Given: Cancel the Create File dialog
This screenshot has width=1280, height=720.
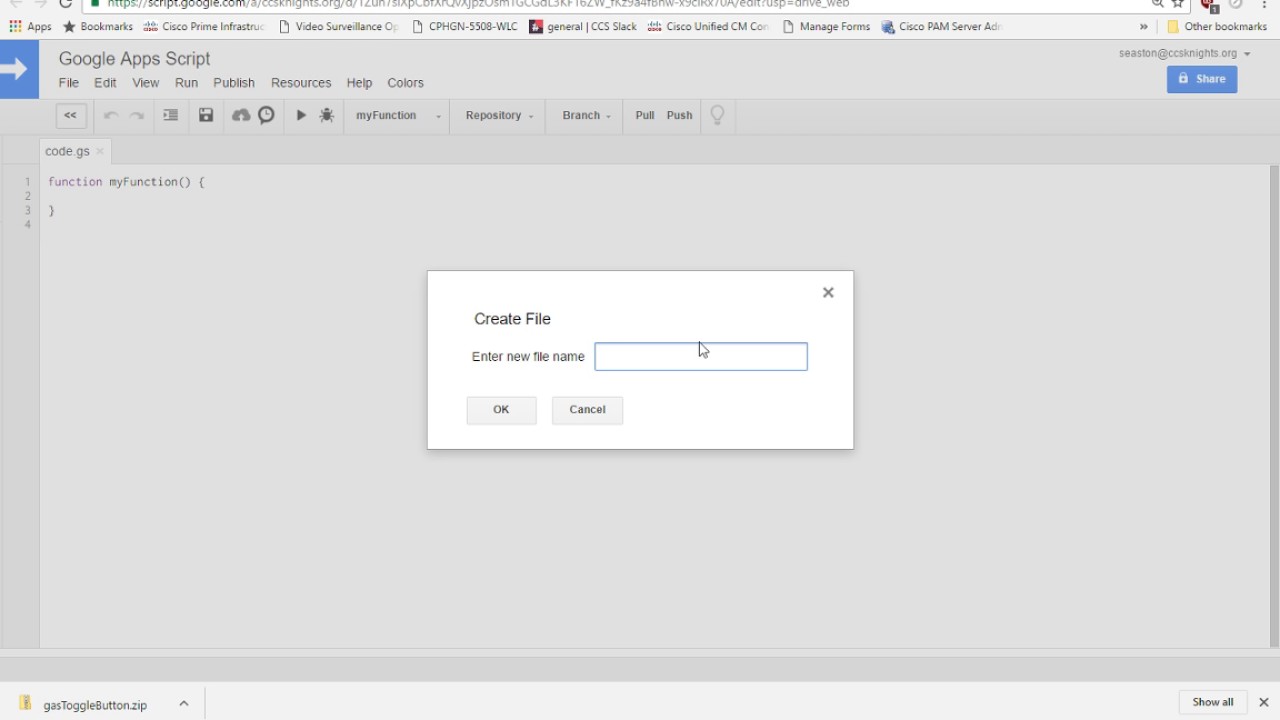Looking at the screenshot, I should coord(587,410).
